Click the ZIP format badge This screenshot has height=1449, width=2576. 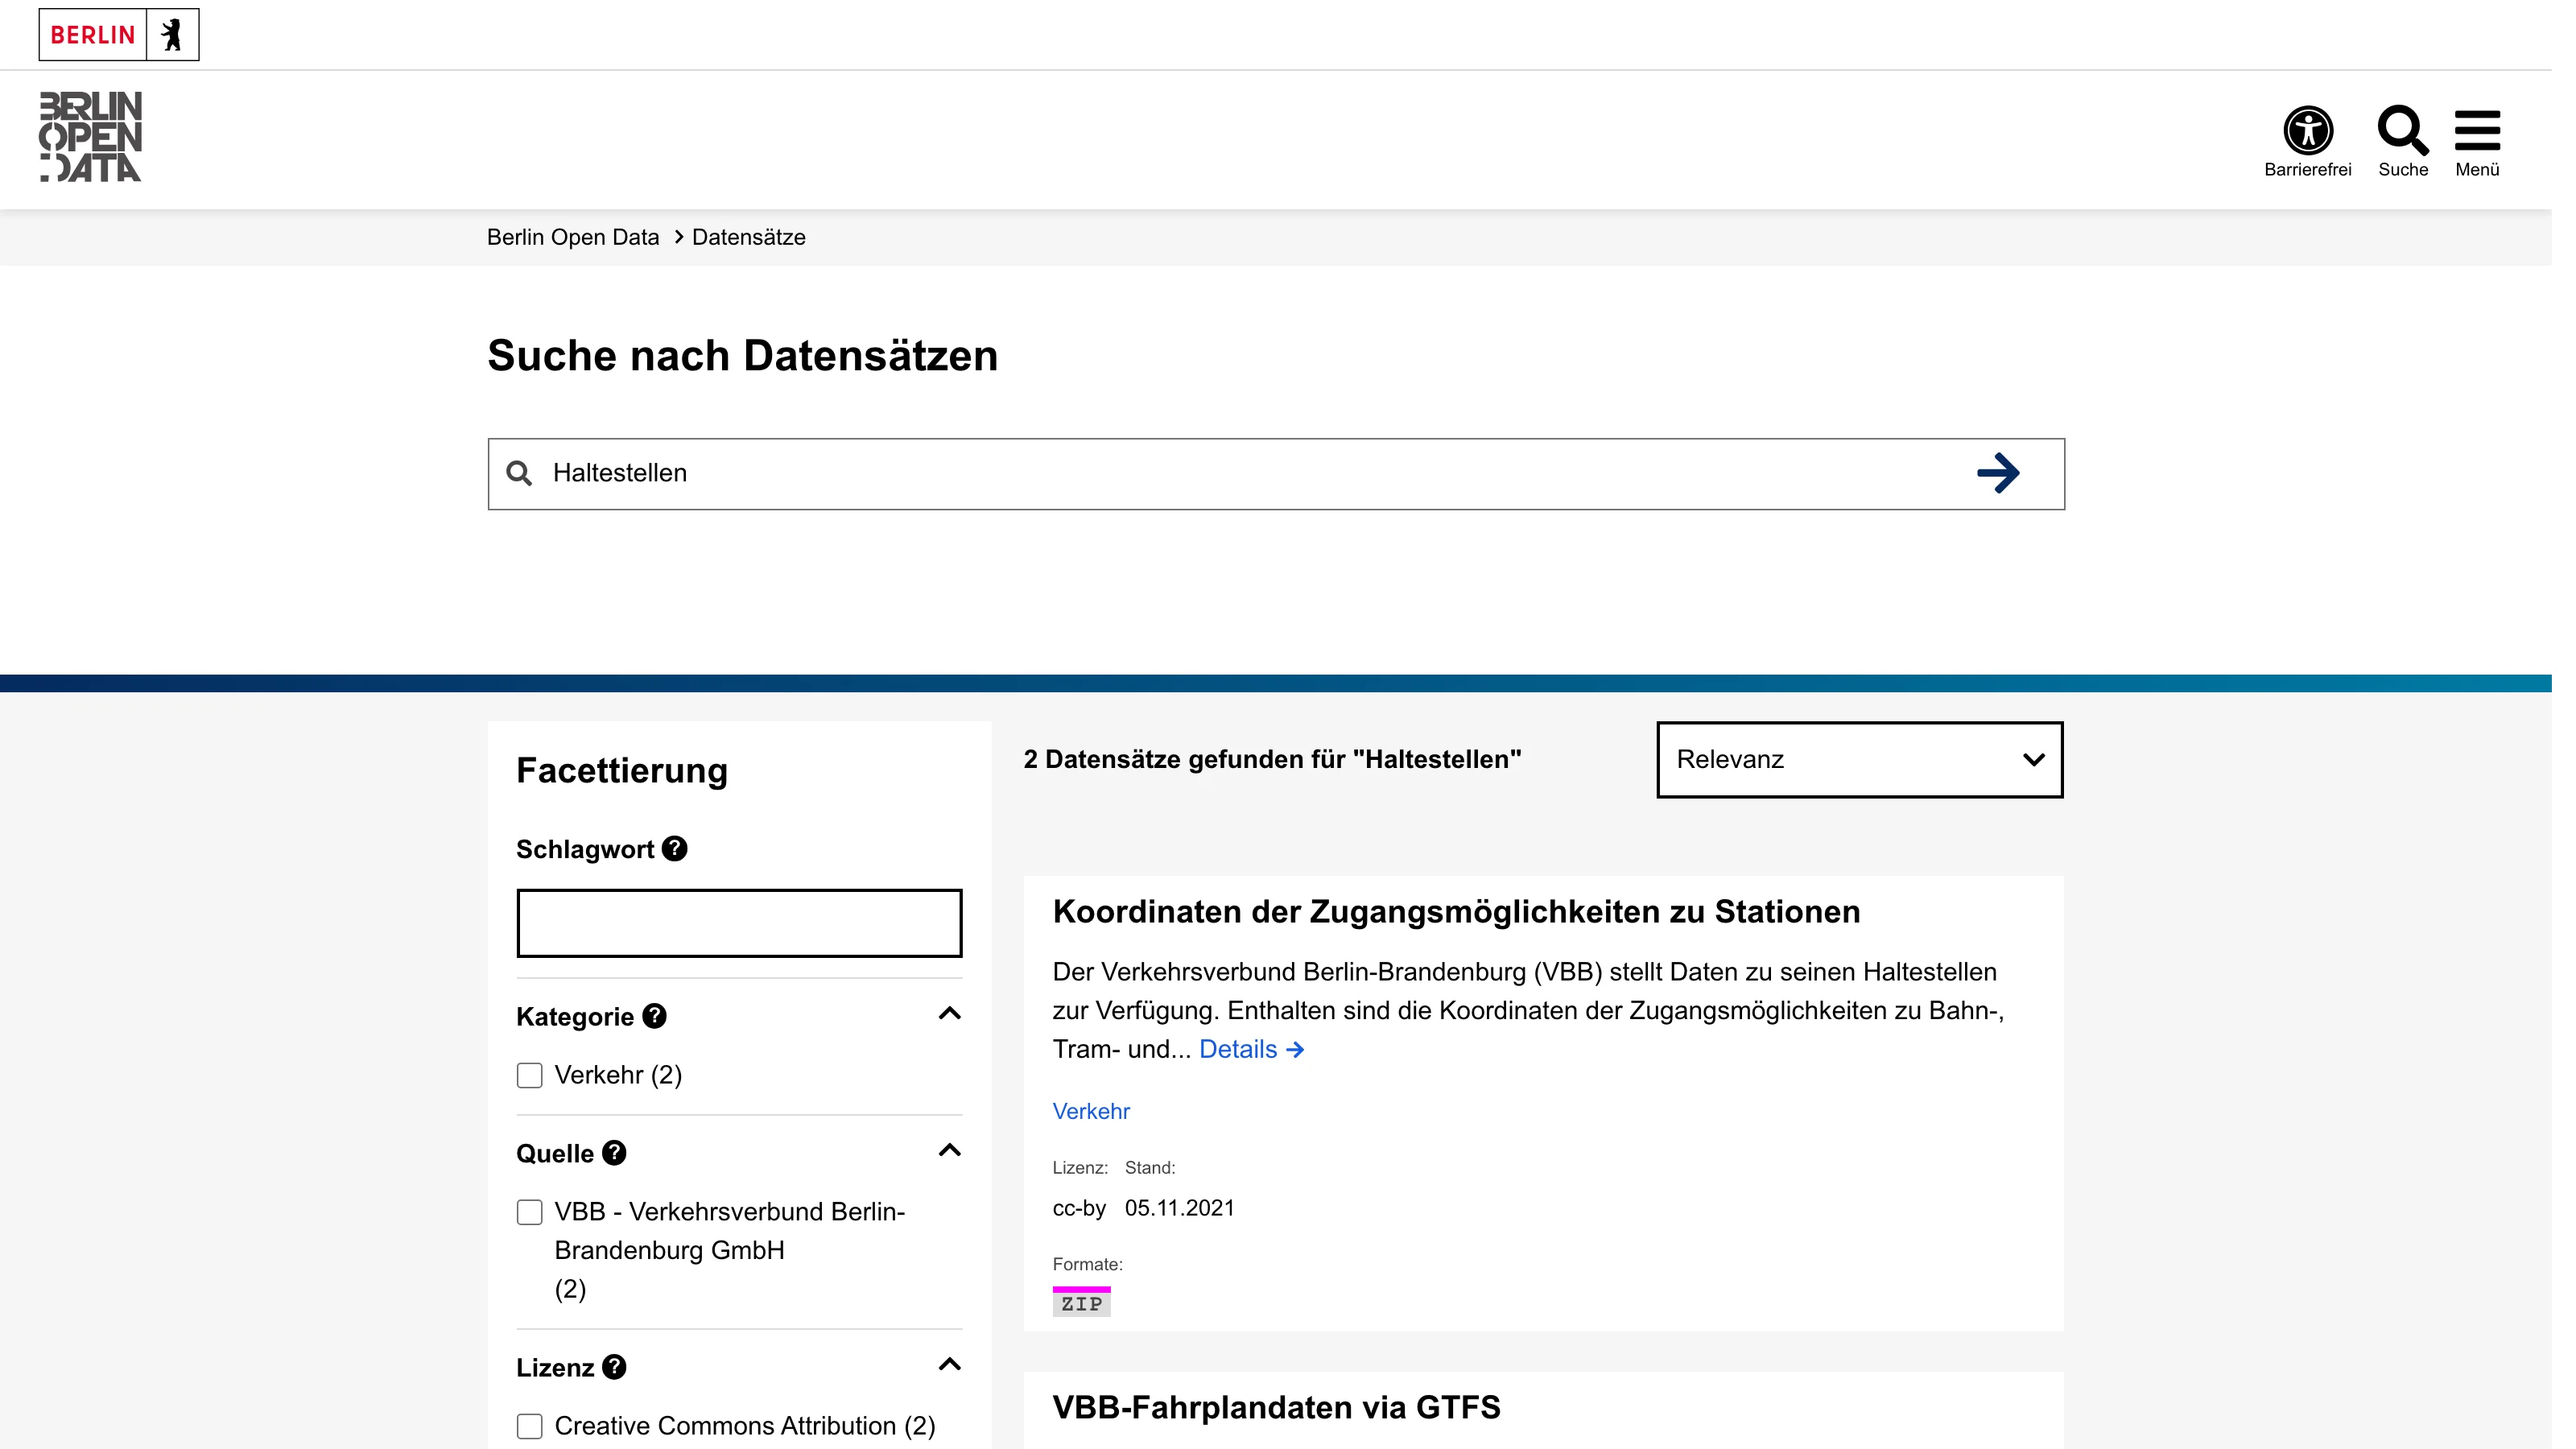pyautogui.click(x=1081, y=1302)
